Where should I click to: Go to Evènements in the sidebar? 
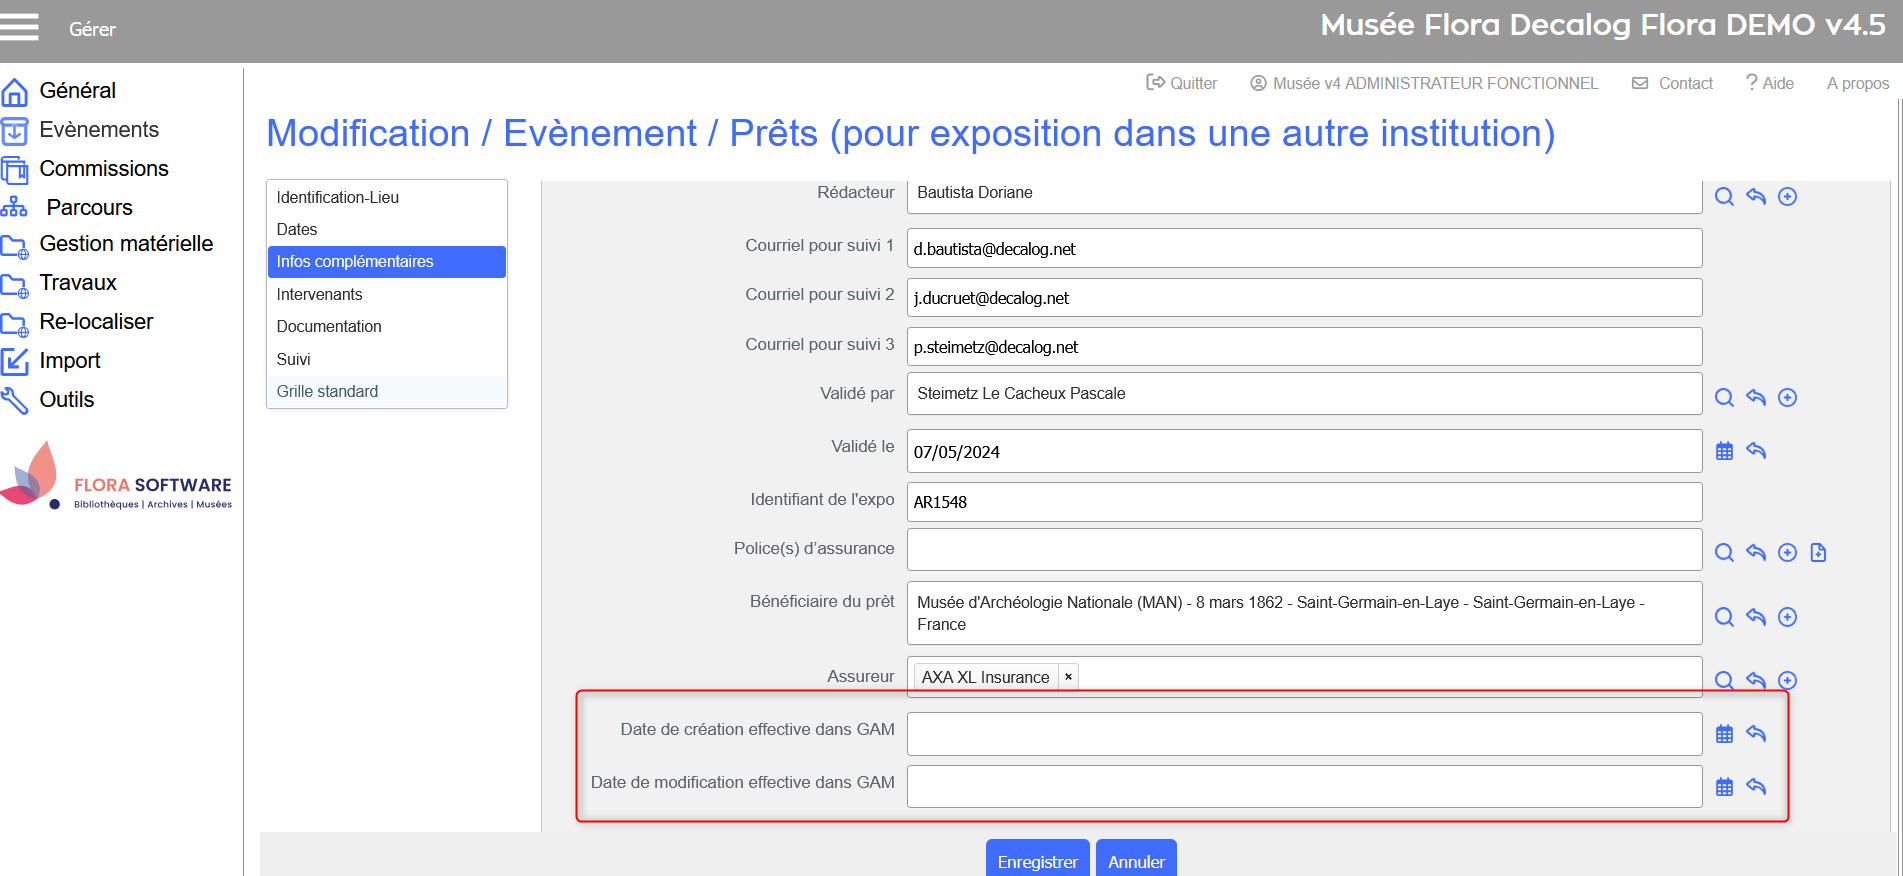point(99,130)
